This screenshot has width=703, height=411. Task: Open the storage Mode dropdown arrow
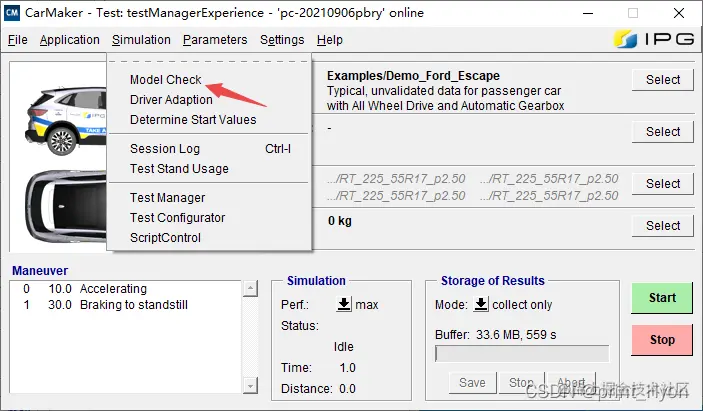481,304
